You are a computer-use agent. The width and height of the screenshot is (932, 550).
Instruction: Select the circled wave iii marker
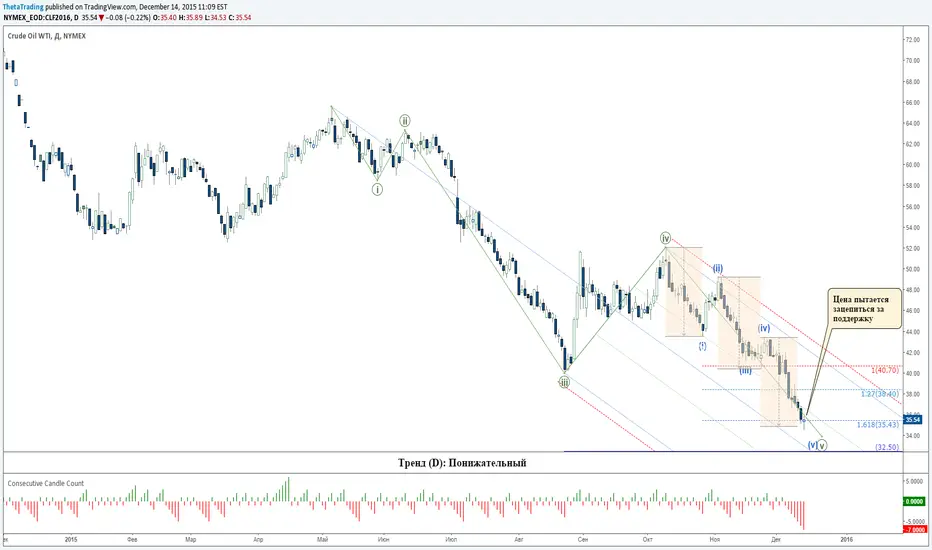pos(564,382)
